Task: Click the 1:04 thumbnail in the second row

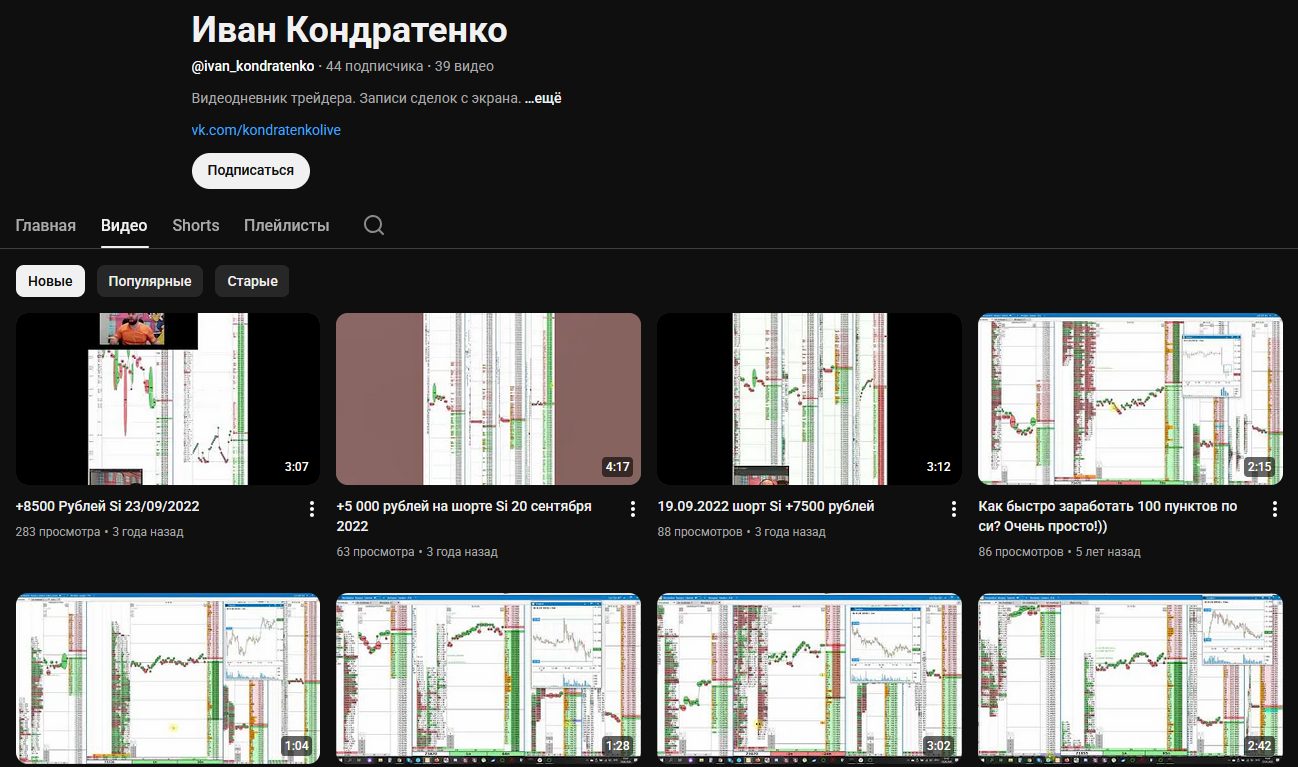Action: tap(167, 678)
